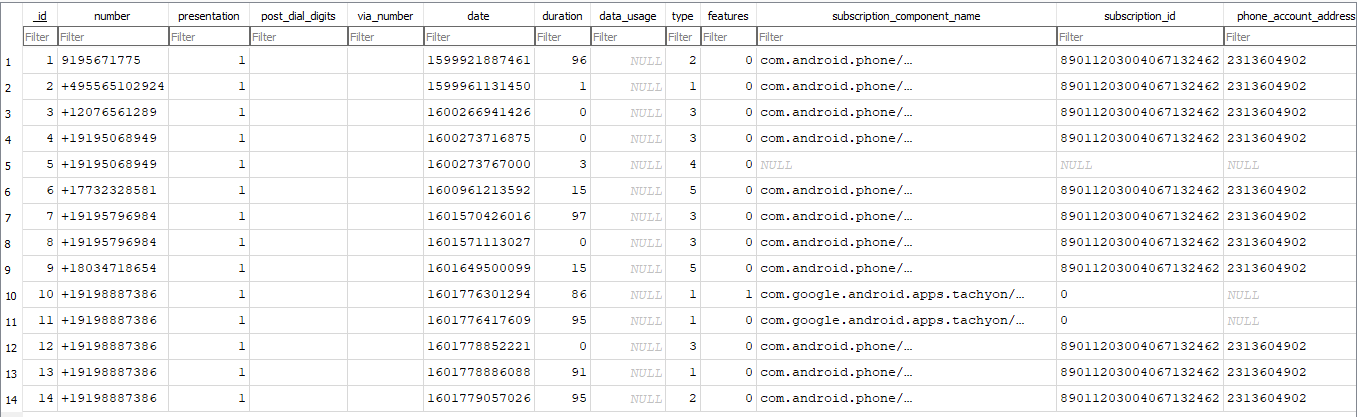This screenshot has width=1357, height=417.
Task: Select number cell +495565102924
Action: pyautogui.click(x=112, y=86)
